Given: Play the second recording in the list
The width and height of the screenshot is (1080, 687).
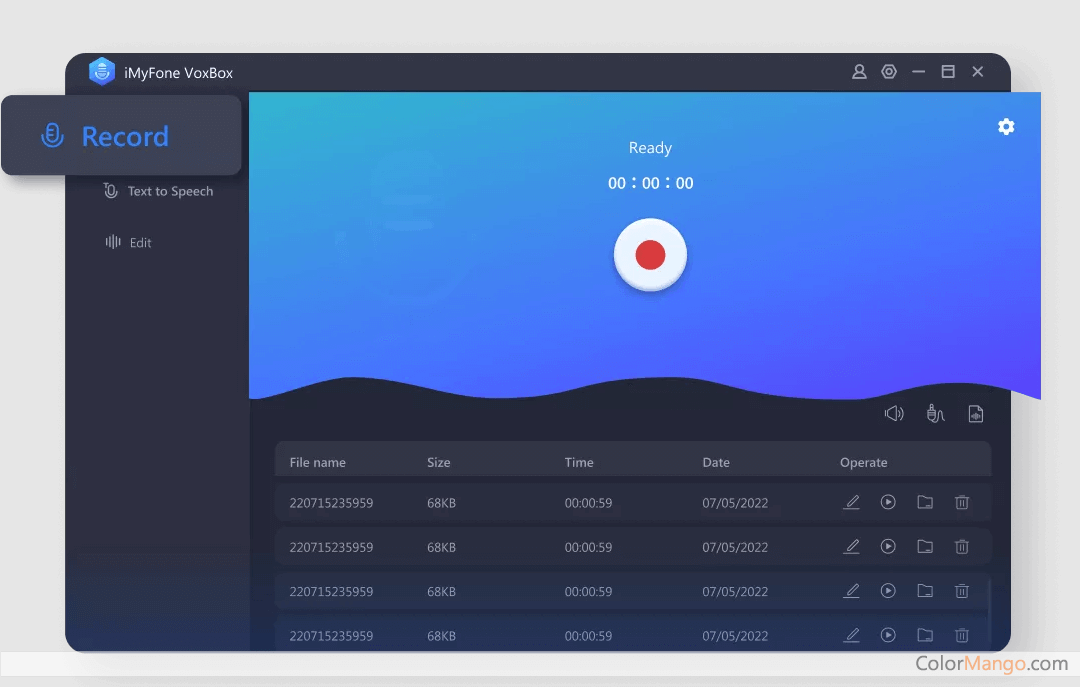Looking at the screenshot, I should [x=888, y=547].
